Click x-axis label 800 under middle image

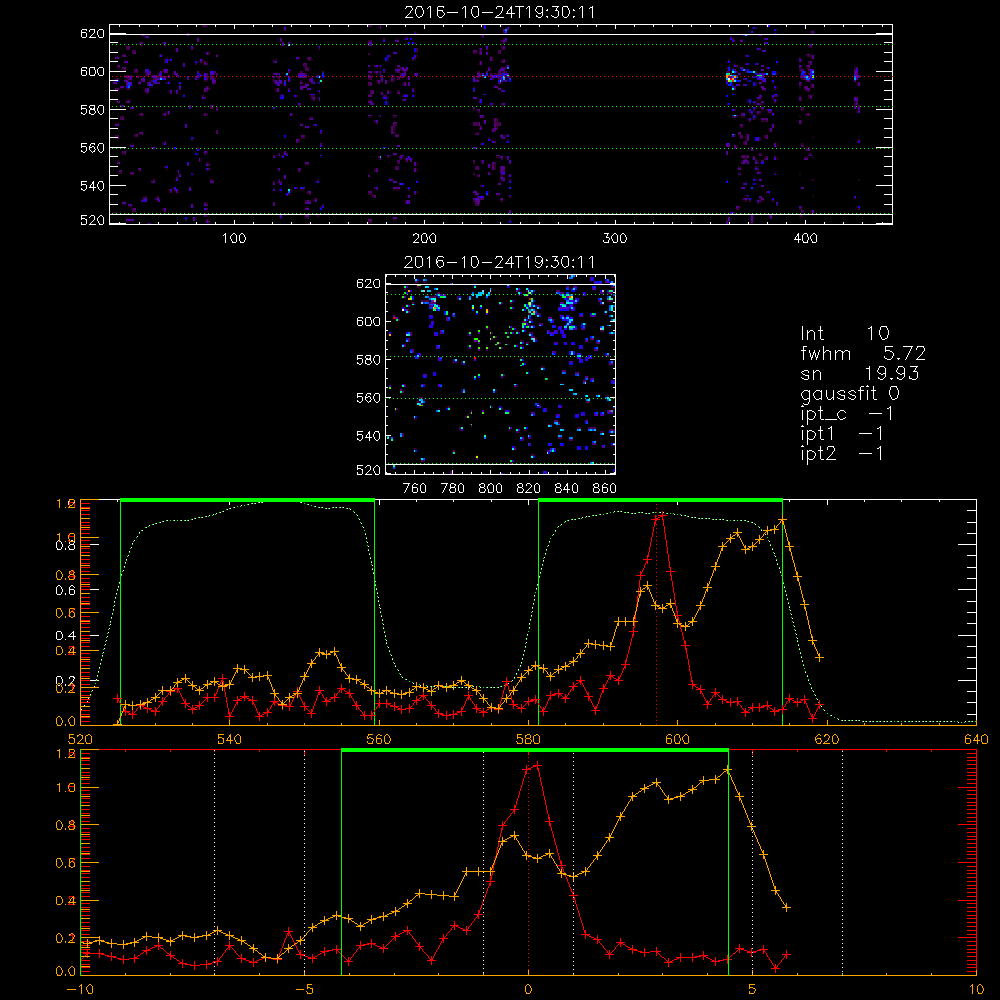point(490,489)
